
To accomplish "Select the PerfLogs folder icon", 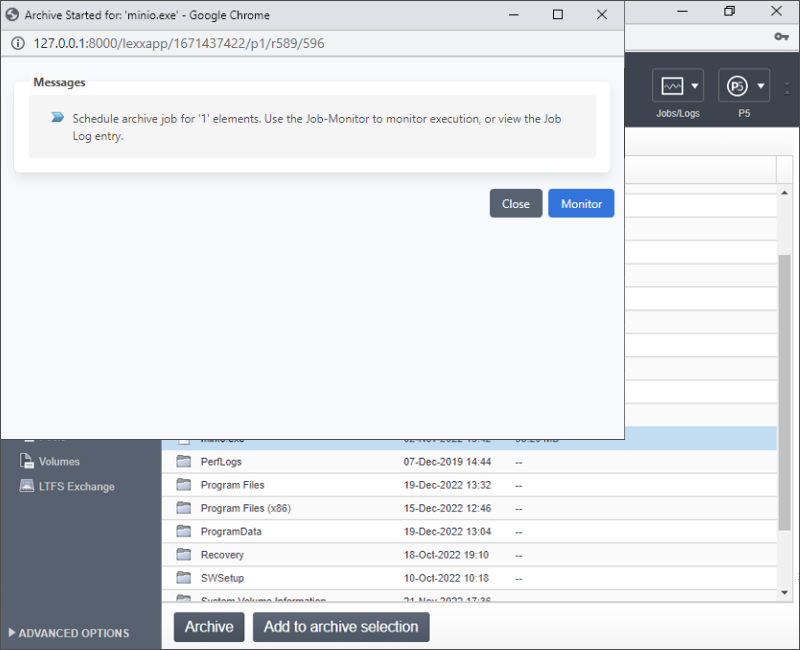I will (184, 462).
